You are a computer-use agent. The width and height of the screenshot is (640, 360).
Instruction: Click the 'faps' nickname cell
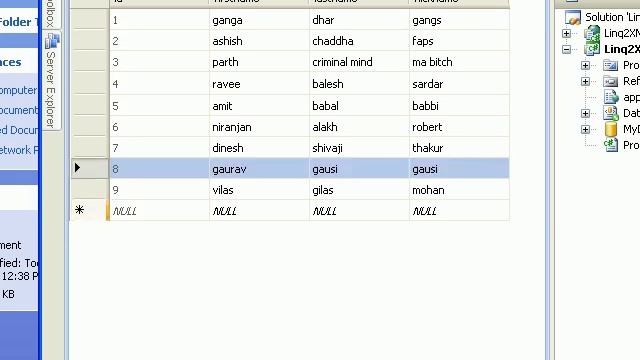(x=459, y=41)
